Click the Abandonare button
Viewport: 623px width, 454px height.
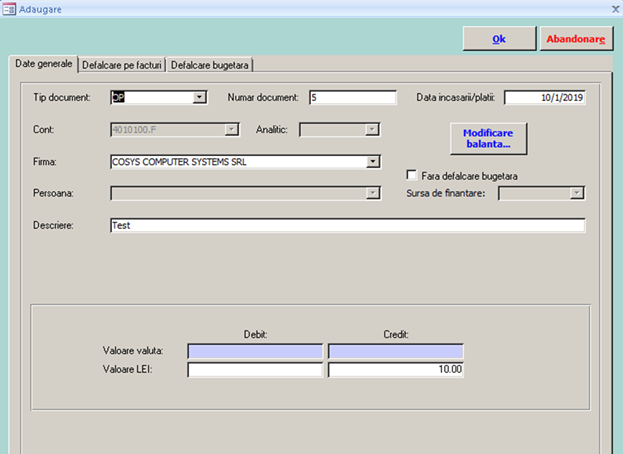(577, 39)
